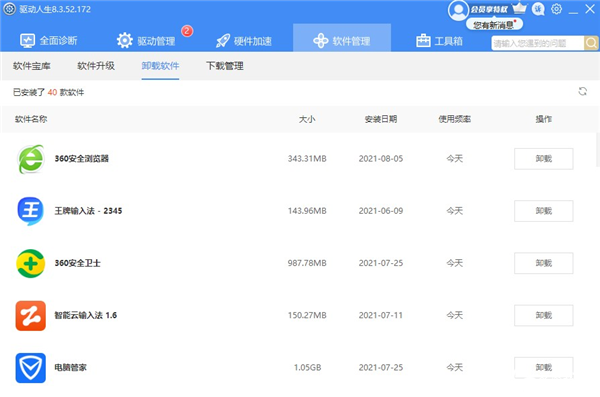This screenshot has height=397, width=600.
Task: Click the 会员享特权 crown badge
Action: pos(498,9)
